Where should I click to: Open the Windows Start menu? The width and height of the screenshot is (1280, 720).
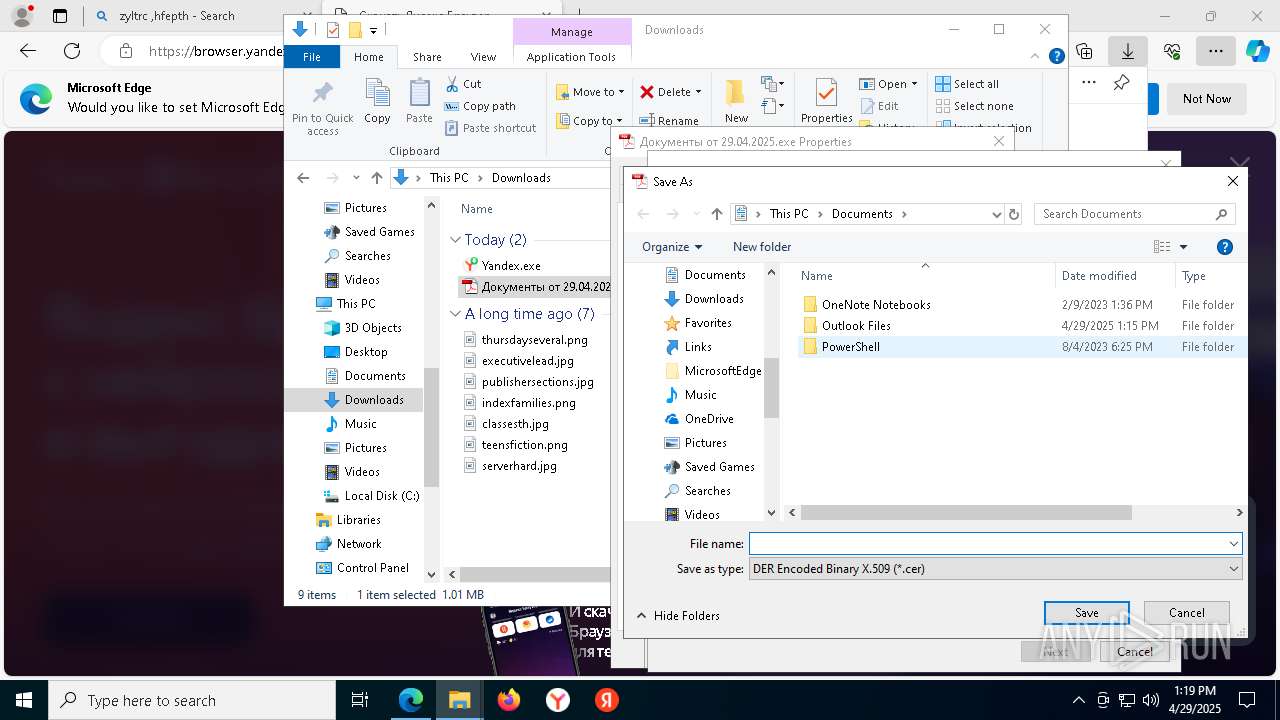click(23, 700)
